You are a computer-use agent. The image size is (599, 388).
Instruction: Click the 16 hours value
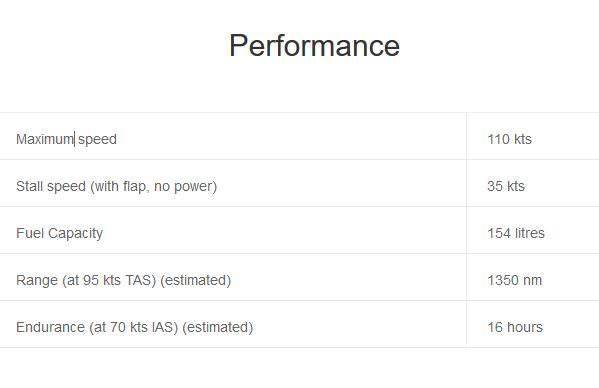(x=515, y=327)
